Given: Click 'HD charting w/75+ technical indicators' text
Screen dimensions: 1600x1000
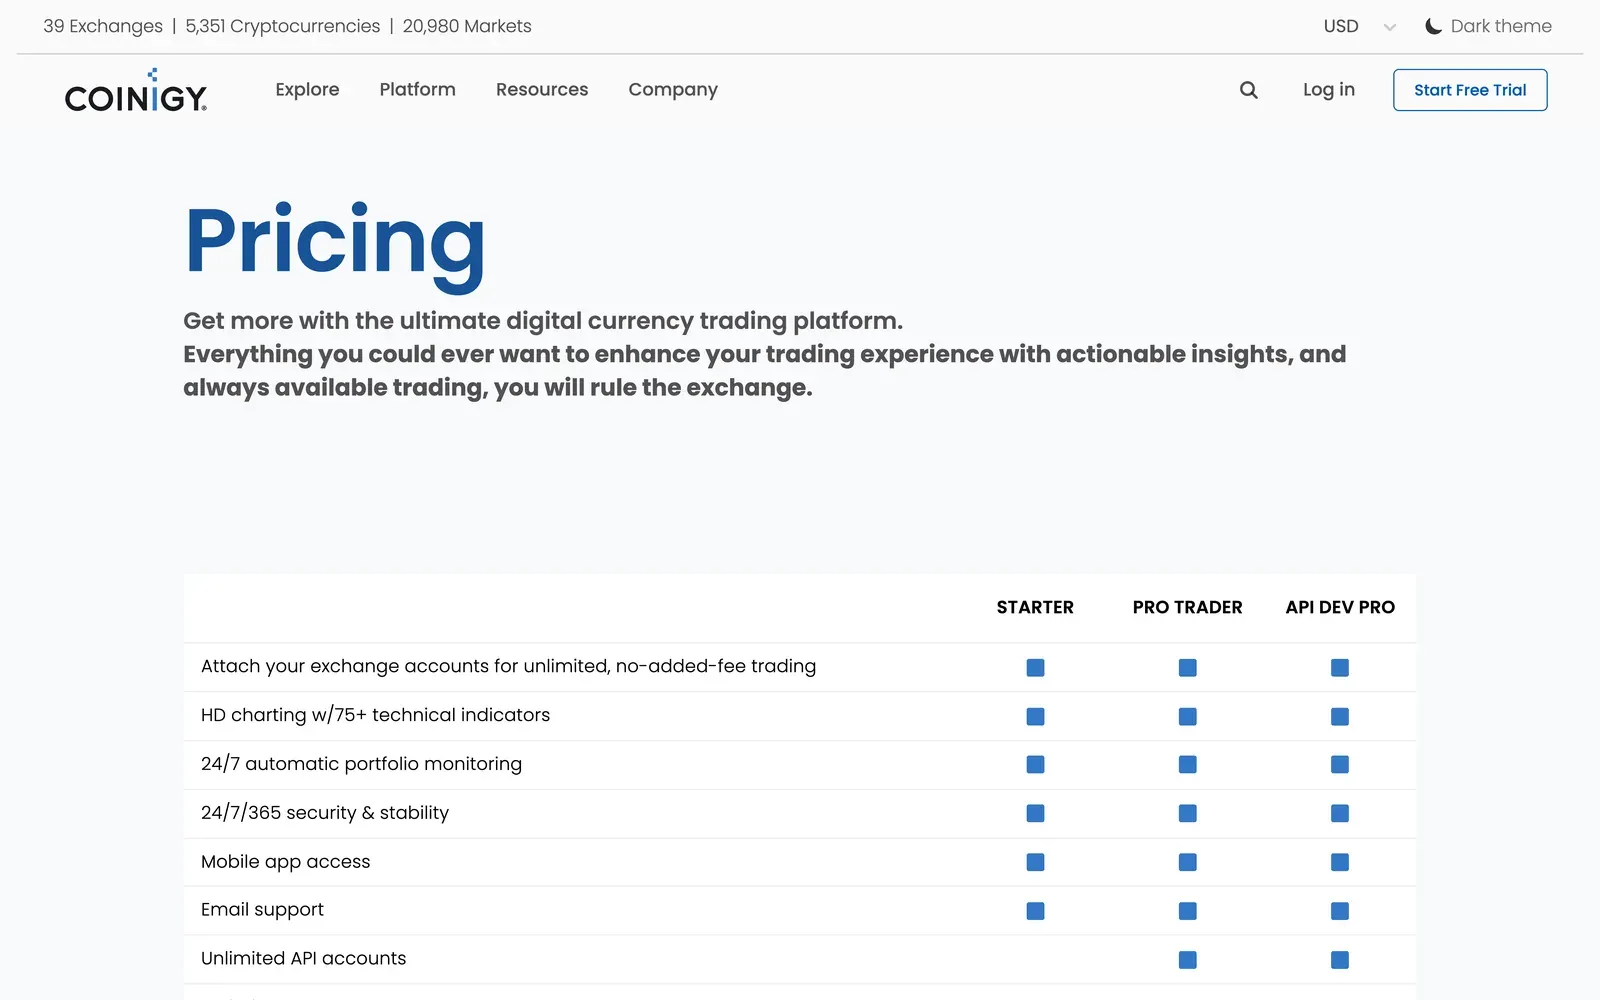Looking at the screenshot, I should (x=375, y=715).
